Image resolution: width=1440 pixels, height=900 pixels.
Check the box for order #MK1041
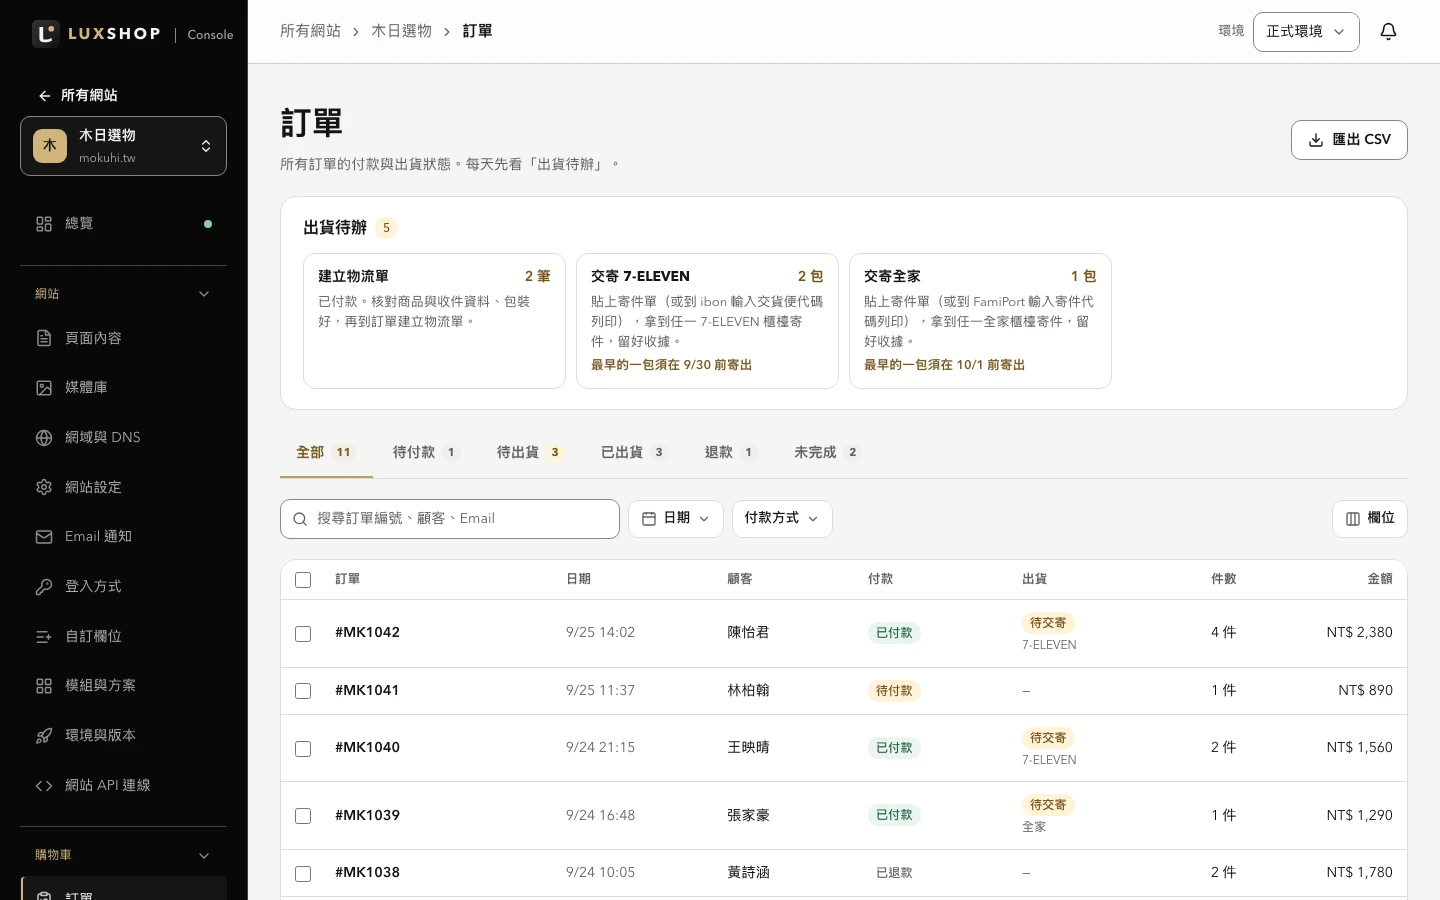[x=303, y=691]
